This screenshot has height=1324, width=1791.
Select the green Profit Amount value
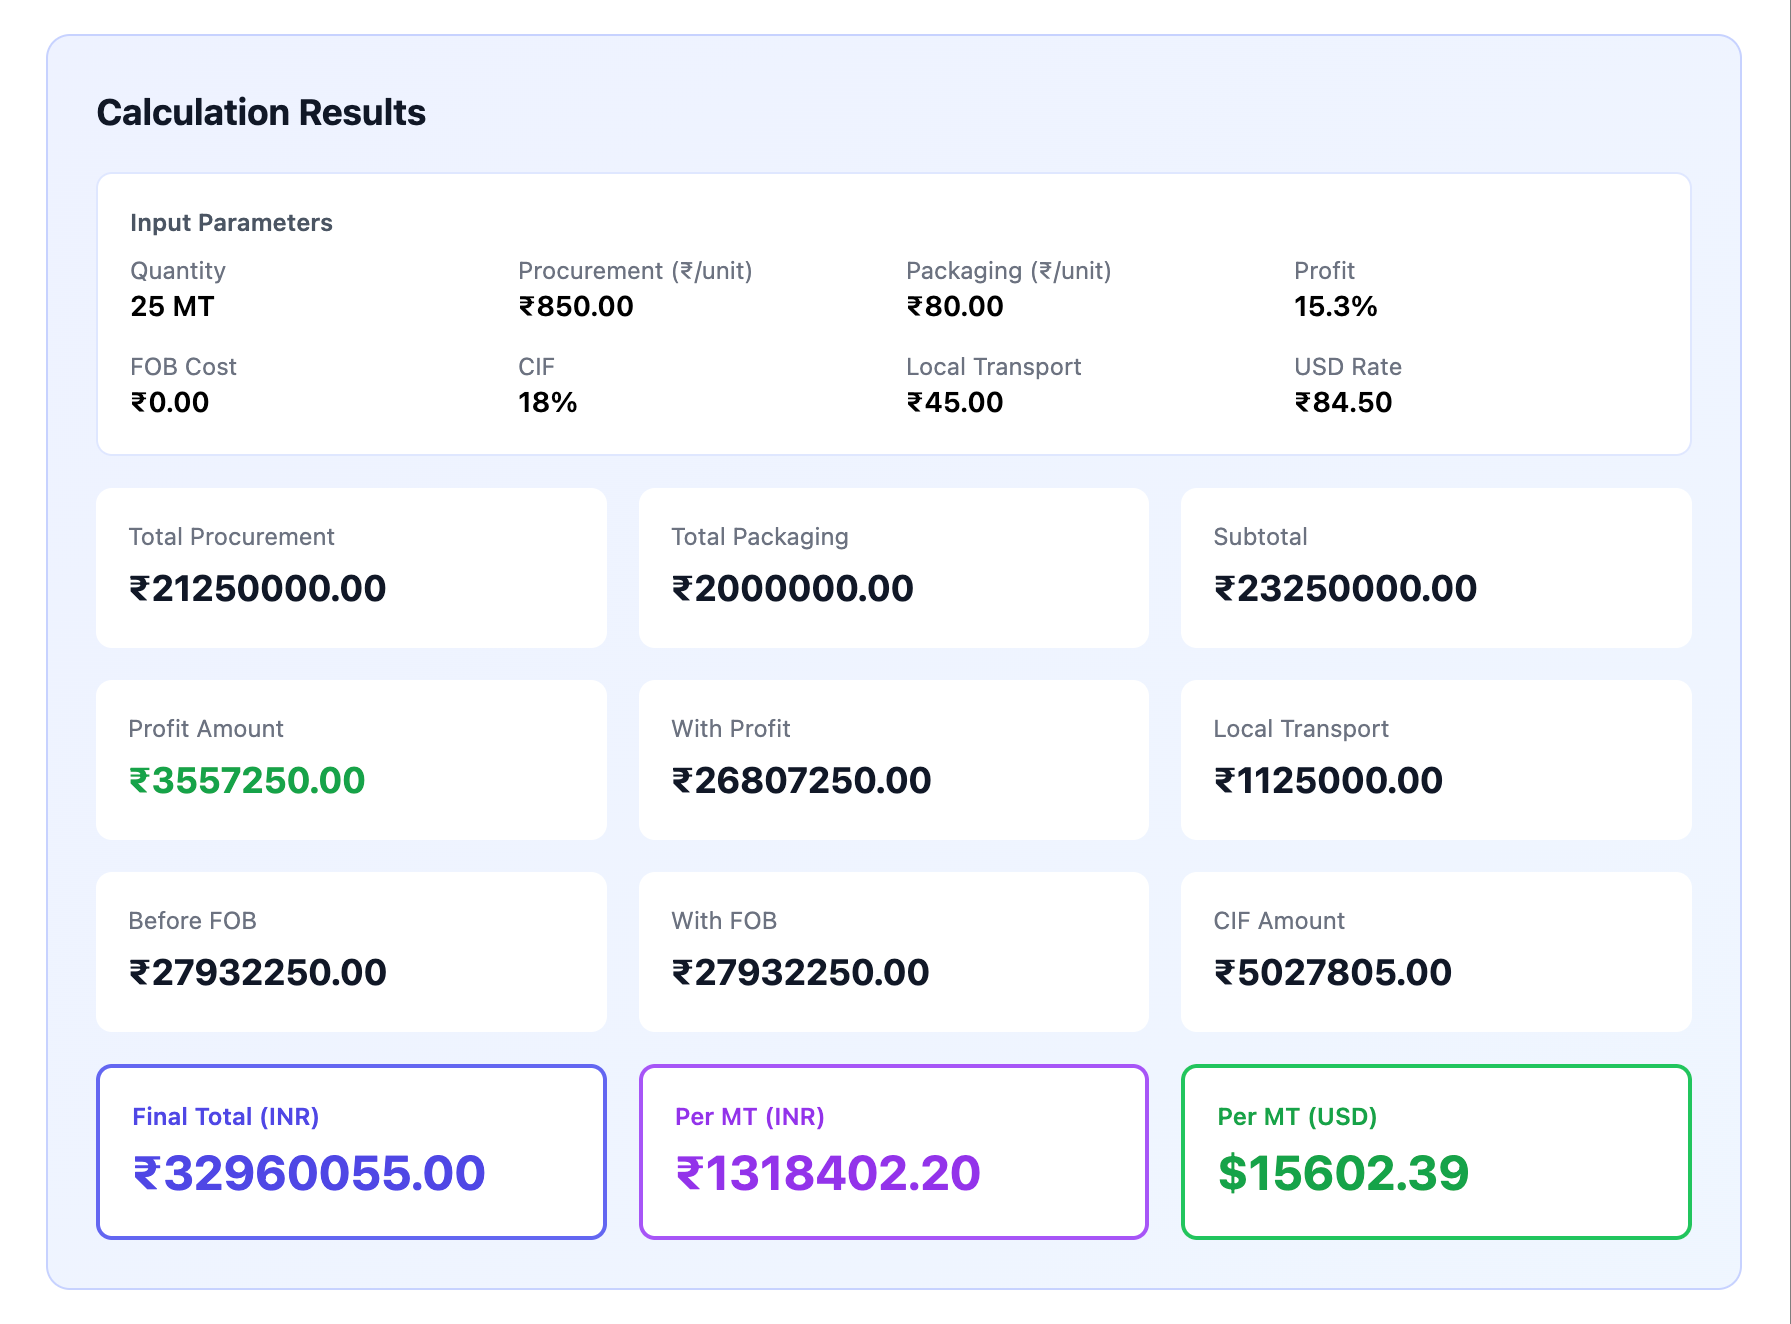(247, 779)
